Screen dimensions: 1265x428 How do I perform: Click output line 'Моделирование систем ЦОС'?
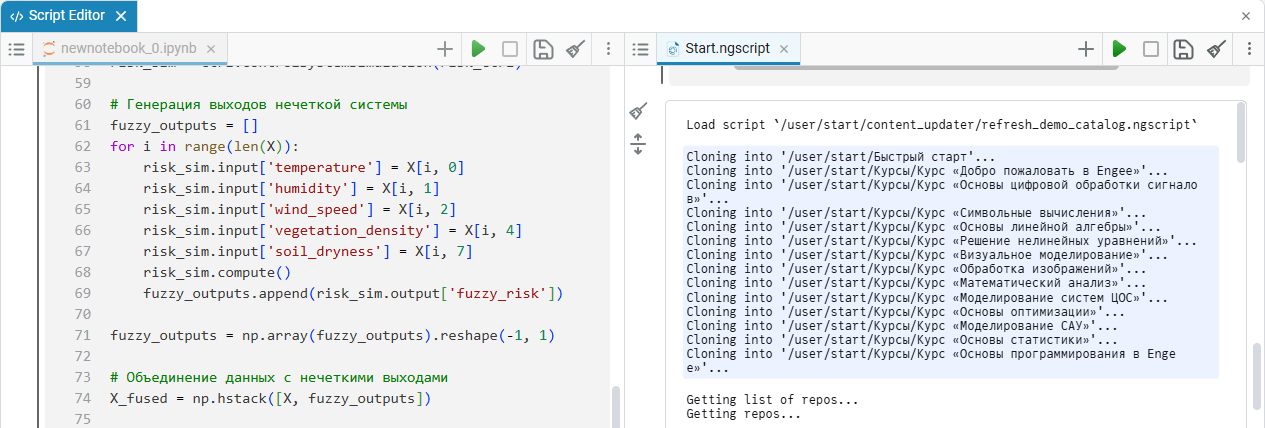click(x=929, y=297)
